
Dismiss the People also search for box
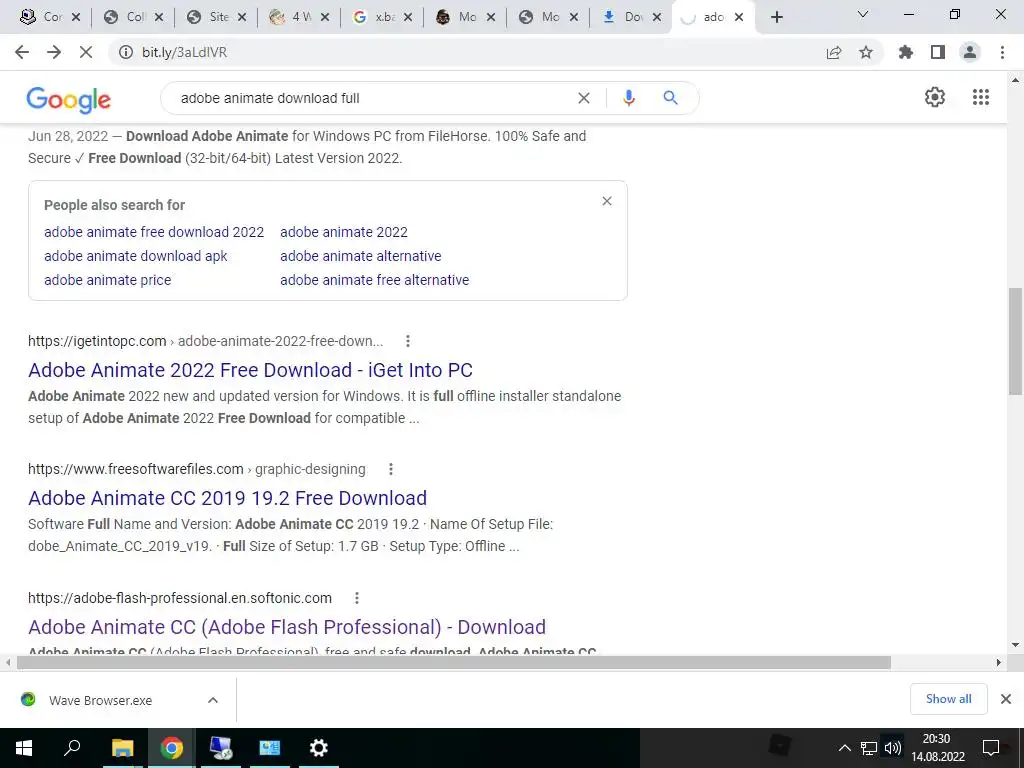607,201
